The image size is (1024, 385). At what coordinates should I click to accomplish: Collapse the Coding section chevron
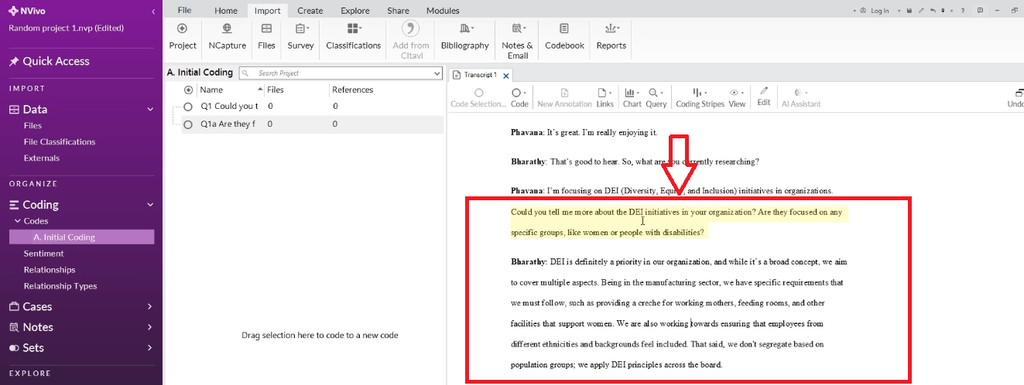[x=150, y=205]
